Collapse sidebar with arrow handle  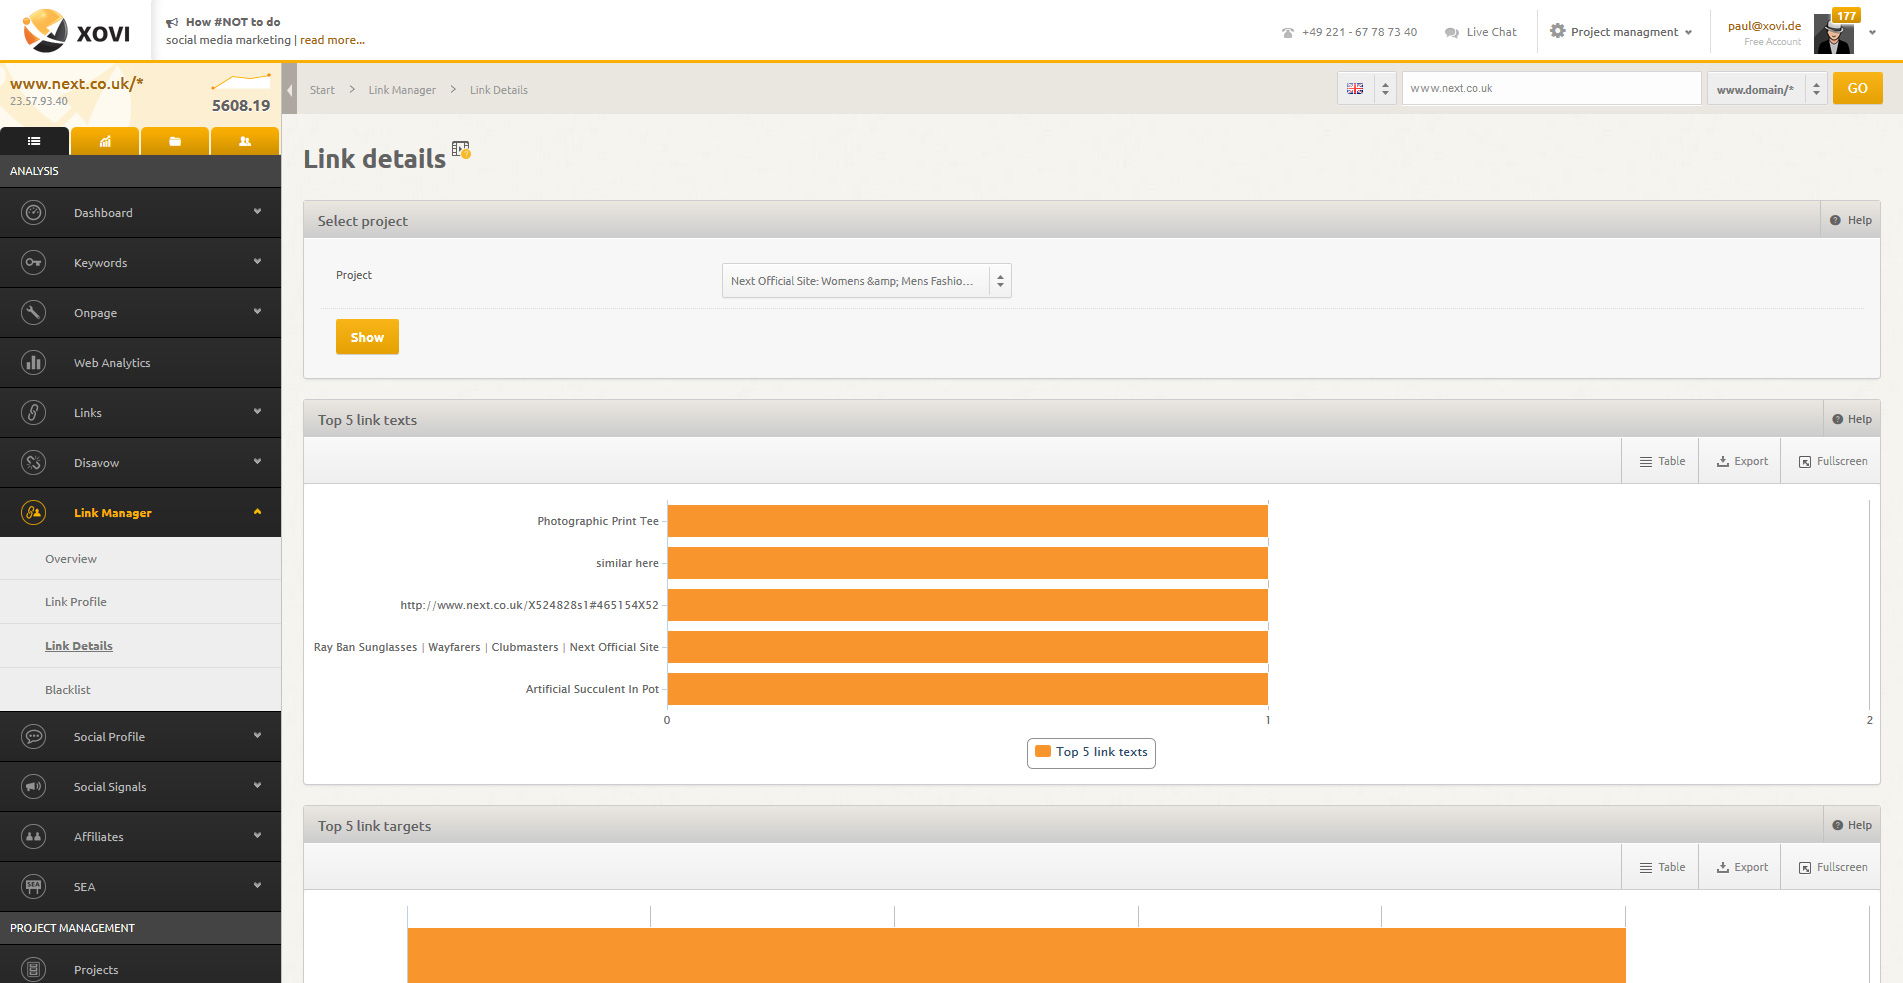pos(289,90)
